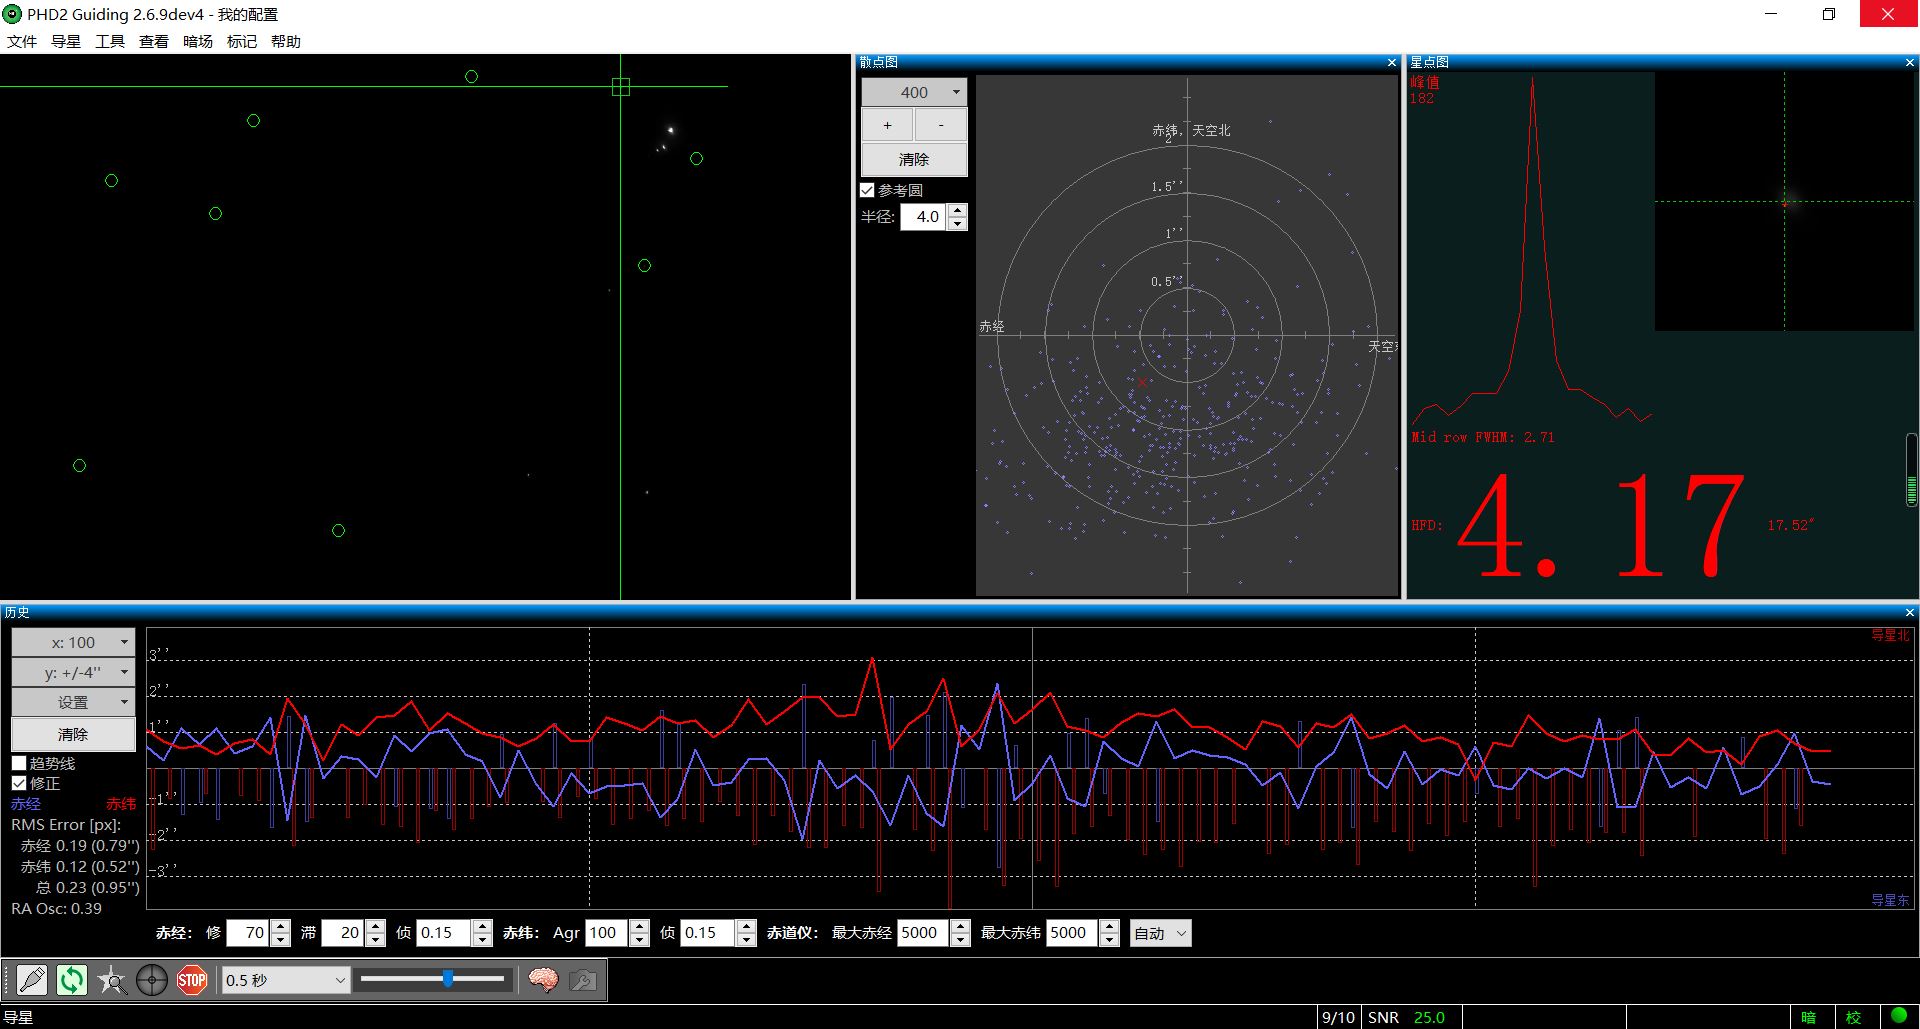Screen dimensions: 1920x1029
Task: Increase the 最大赤经 value
Action: coord(960,927)
